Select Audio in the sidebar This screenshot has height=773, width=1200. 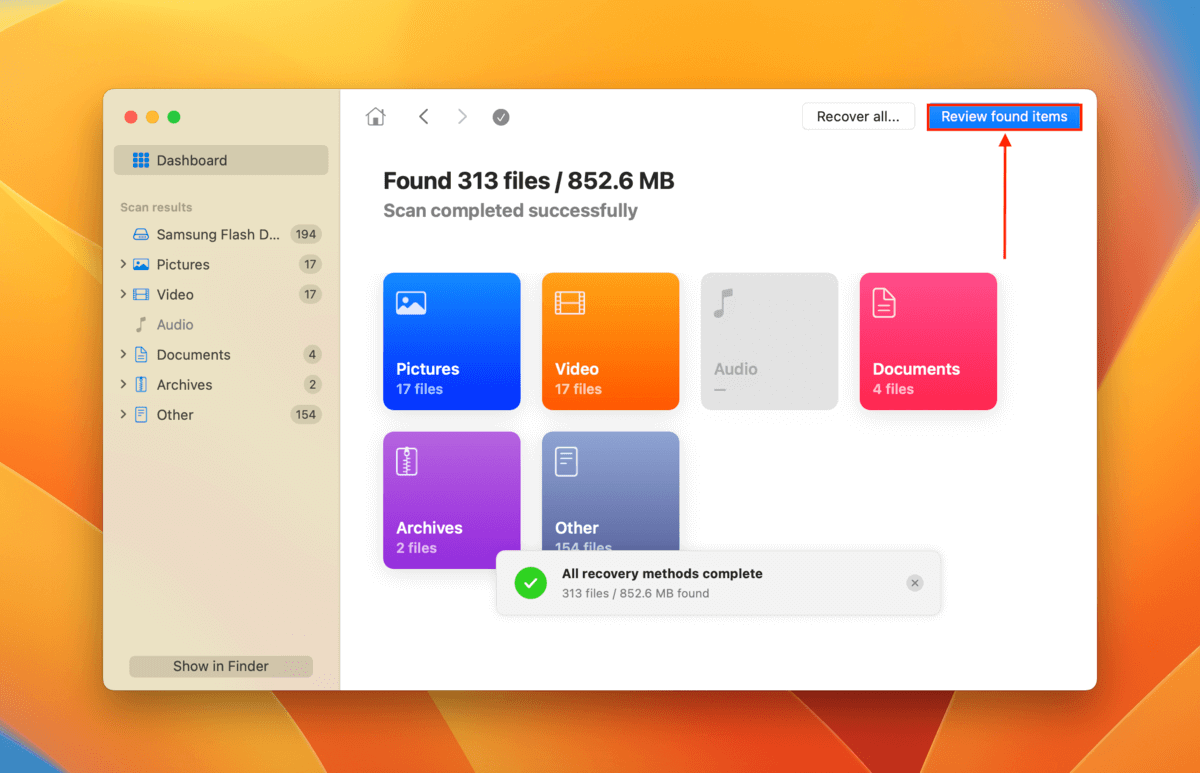tap(221, 325)
